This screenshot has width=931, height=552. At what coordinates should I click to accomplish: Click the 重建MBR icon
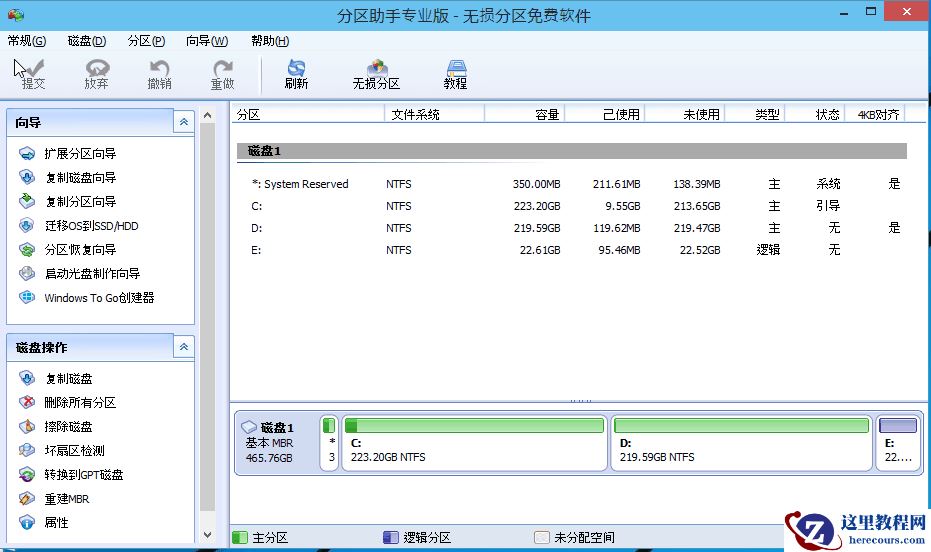point(27,499)
